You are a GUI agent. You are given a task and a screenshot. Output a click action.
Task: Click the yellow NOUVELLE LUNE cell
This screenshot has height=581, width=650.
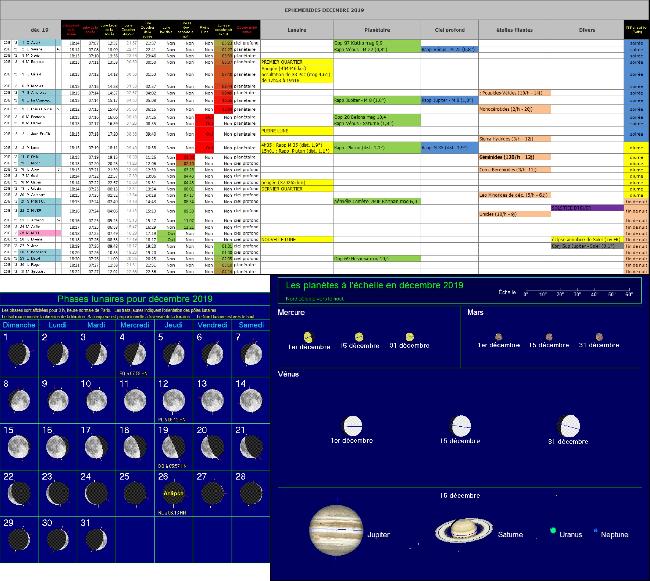[x=297, y=240]
